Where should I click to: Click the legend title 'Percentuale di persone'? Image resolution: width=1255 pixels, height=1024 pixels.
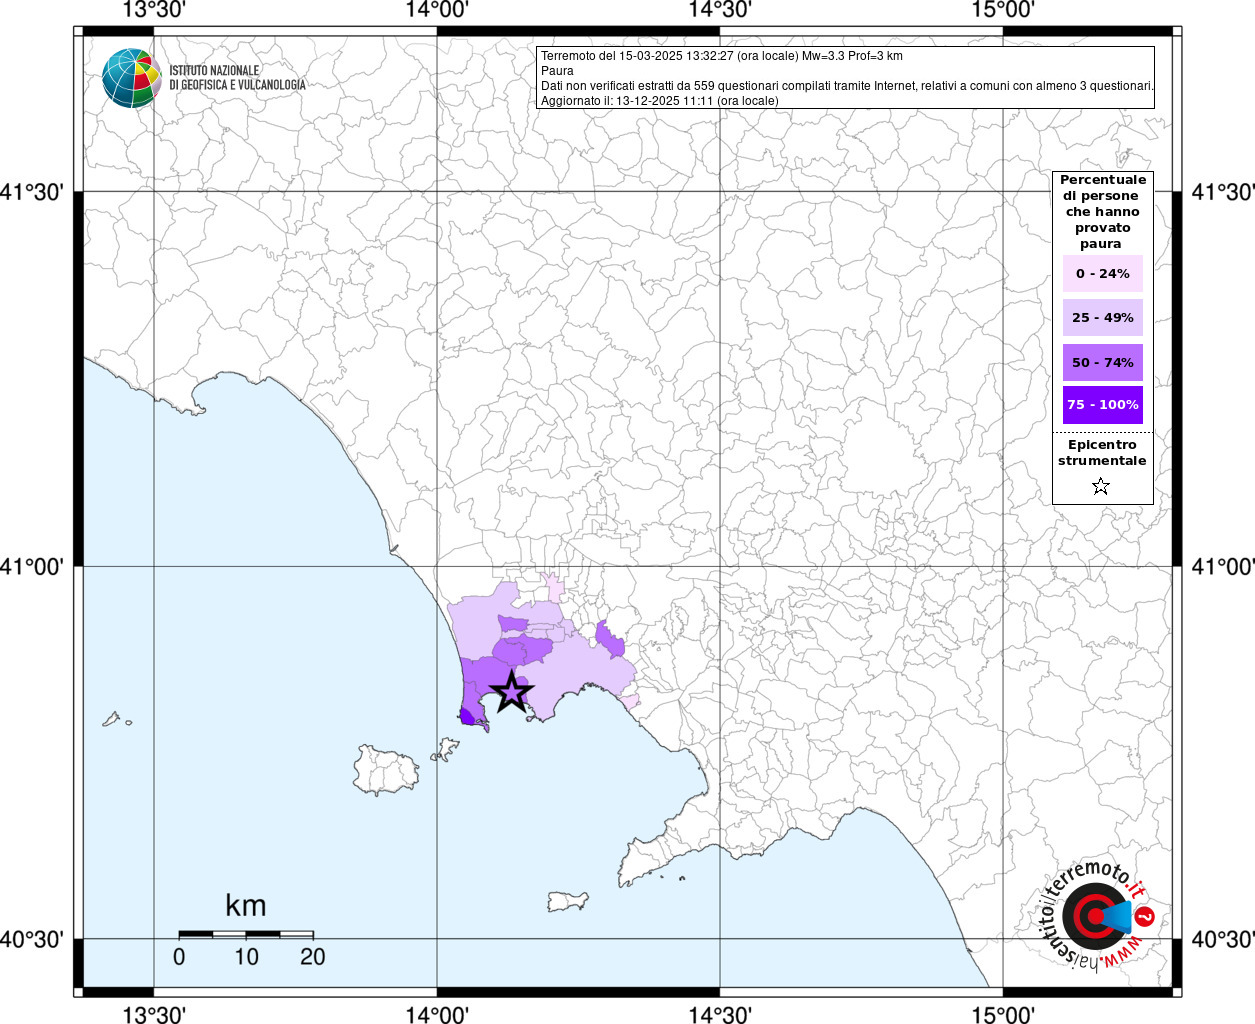tap(1103, 211)
